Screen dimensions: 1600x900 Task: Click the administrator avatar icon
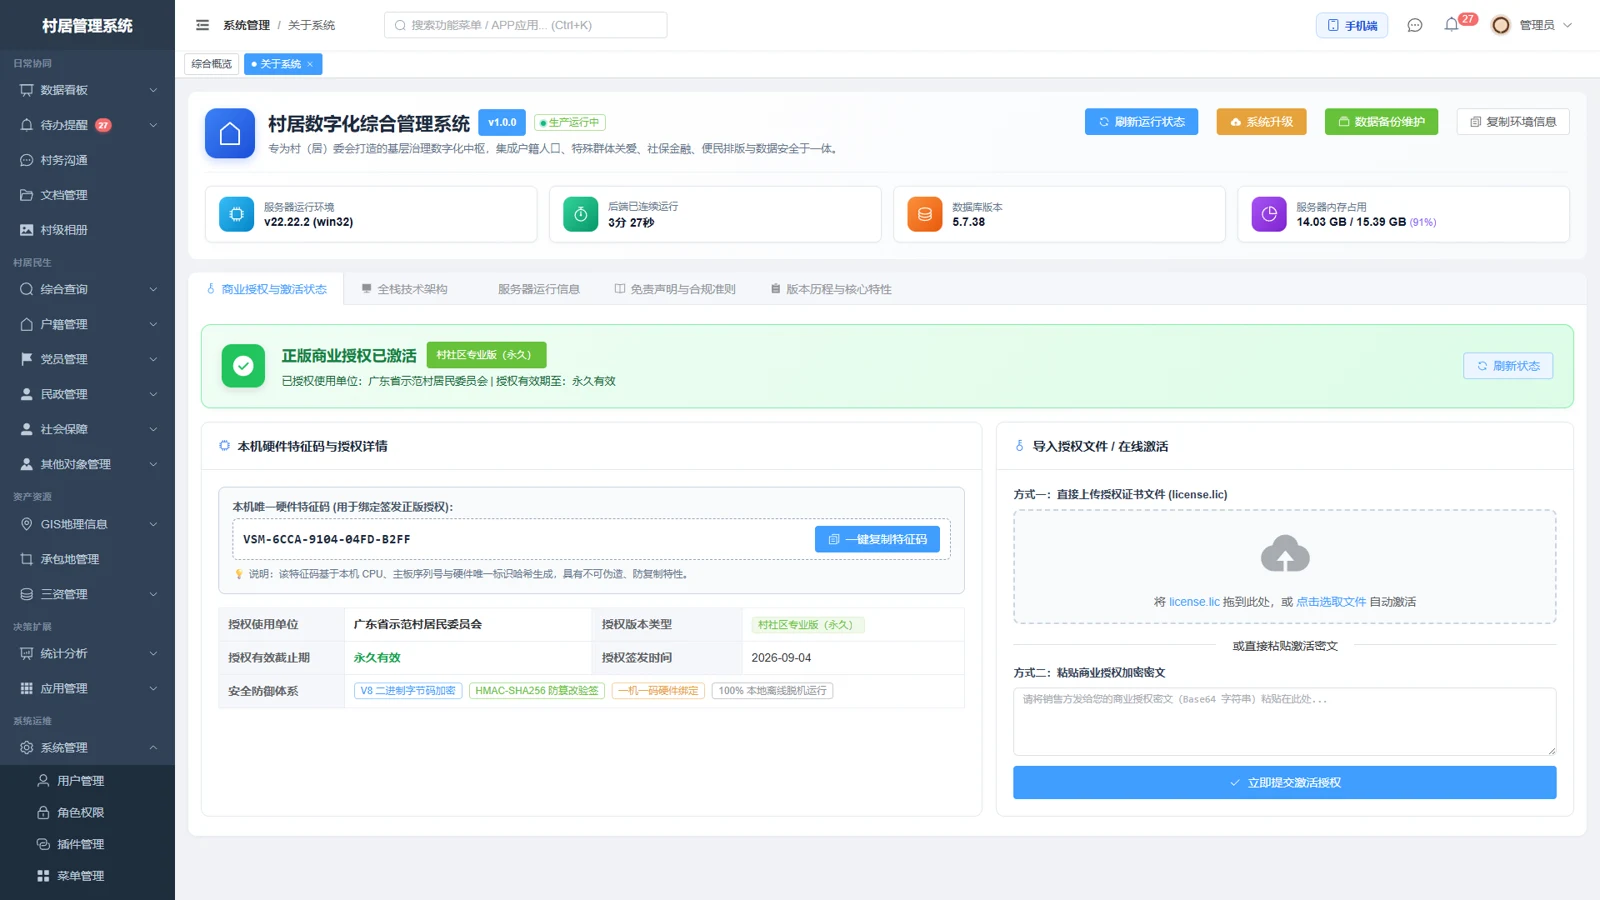tap(1500, 25)
